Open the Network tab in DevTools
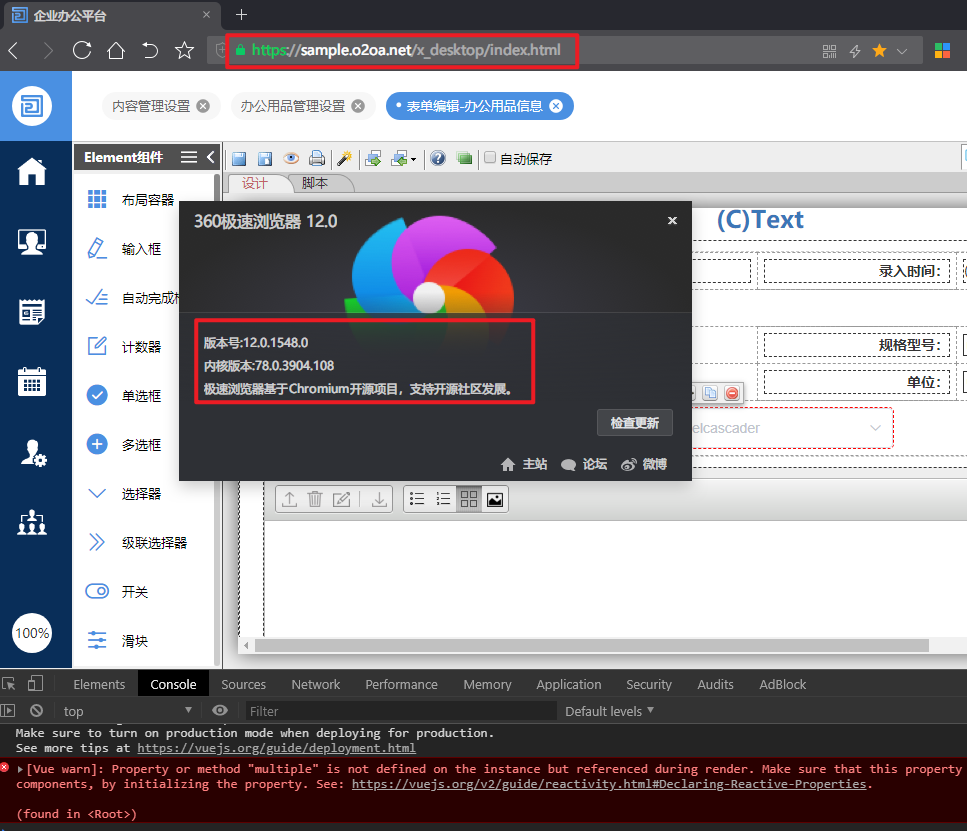The image size is (967, 831). (x=316, y=684)
